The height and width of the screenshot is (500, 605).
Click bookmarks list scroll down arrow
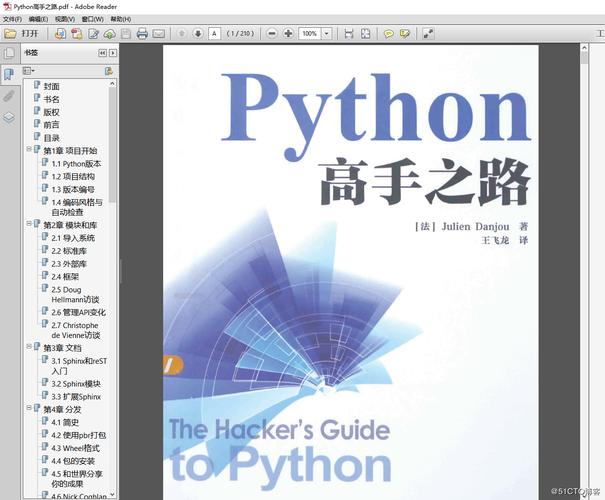point(112,494)
